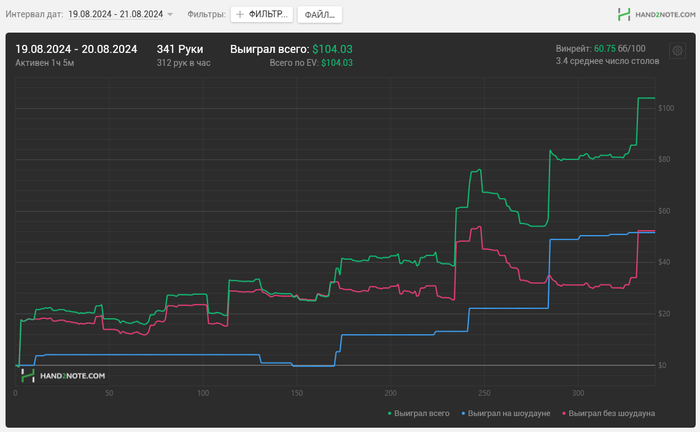Click the 3.4 среднее число столов text
700x432 pixels.
coord(607,61)
